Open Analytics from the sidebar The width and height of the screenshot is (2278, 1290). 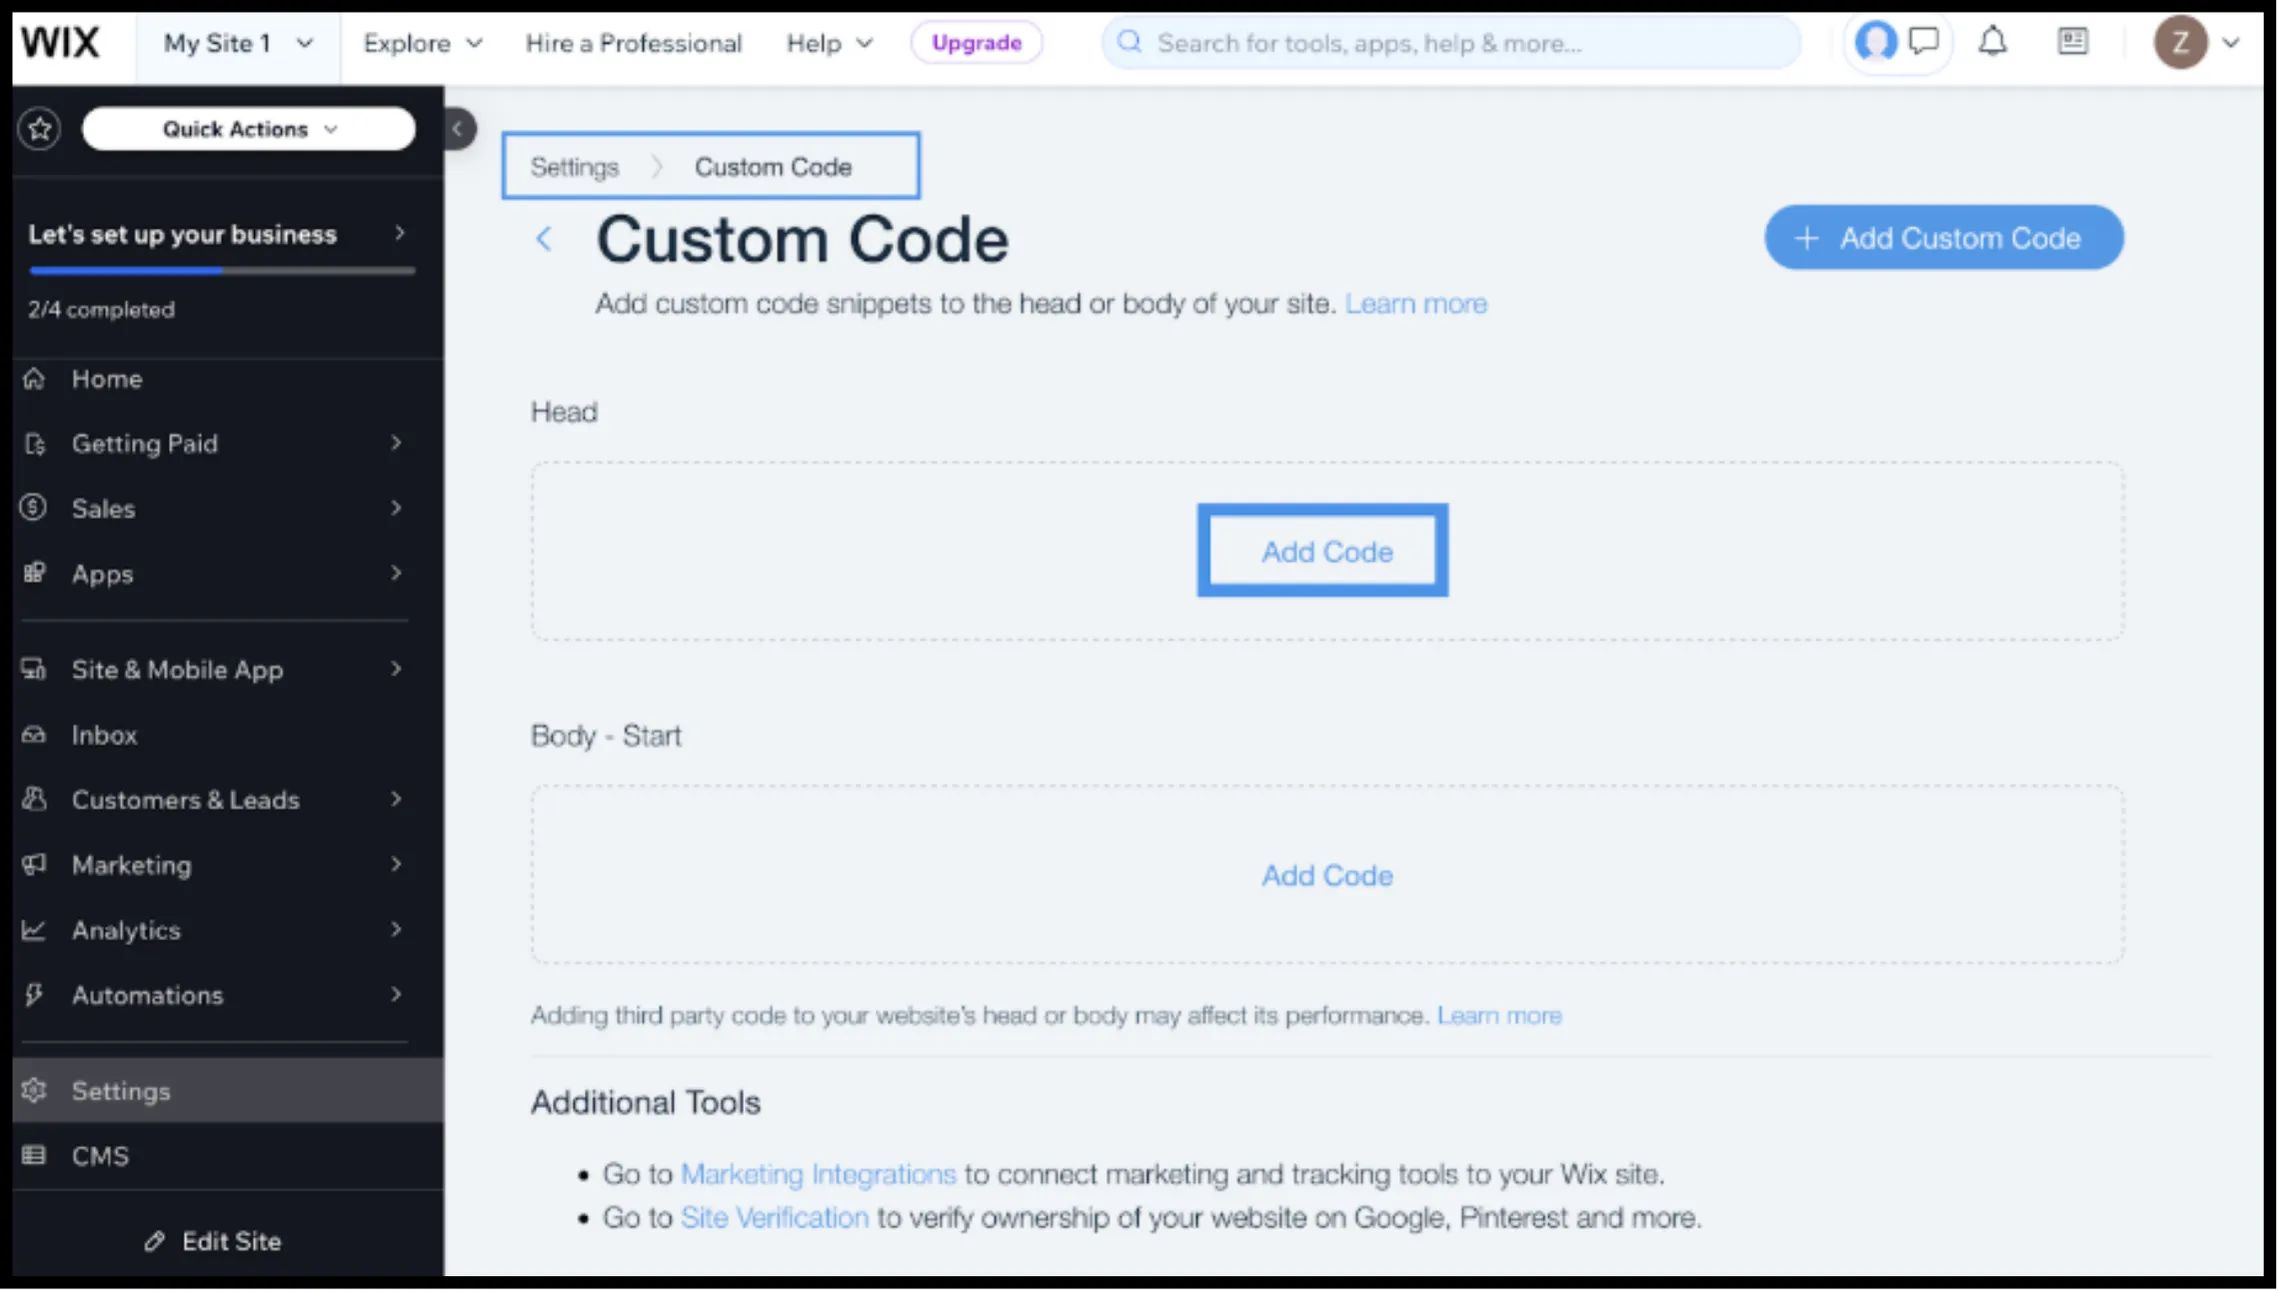click(x=126, y=930)
